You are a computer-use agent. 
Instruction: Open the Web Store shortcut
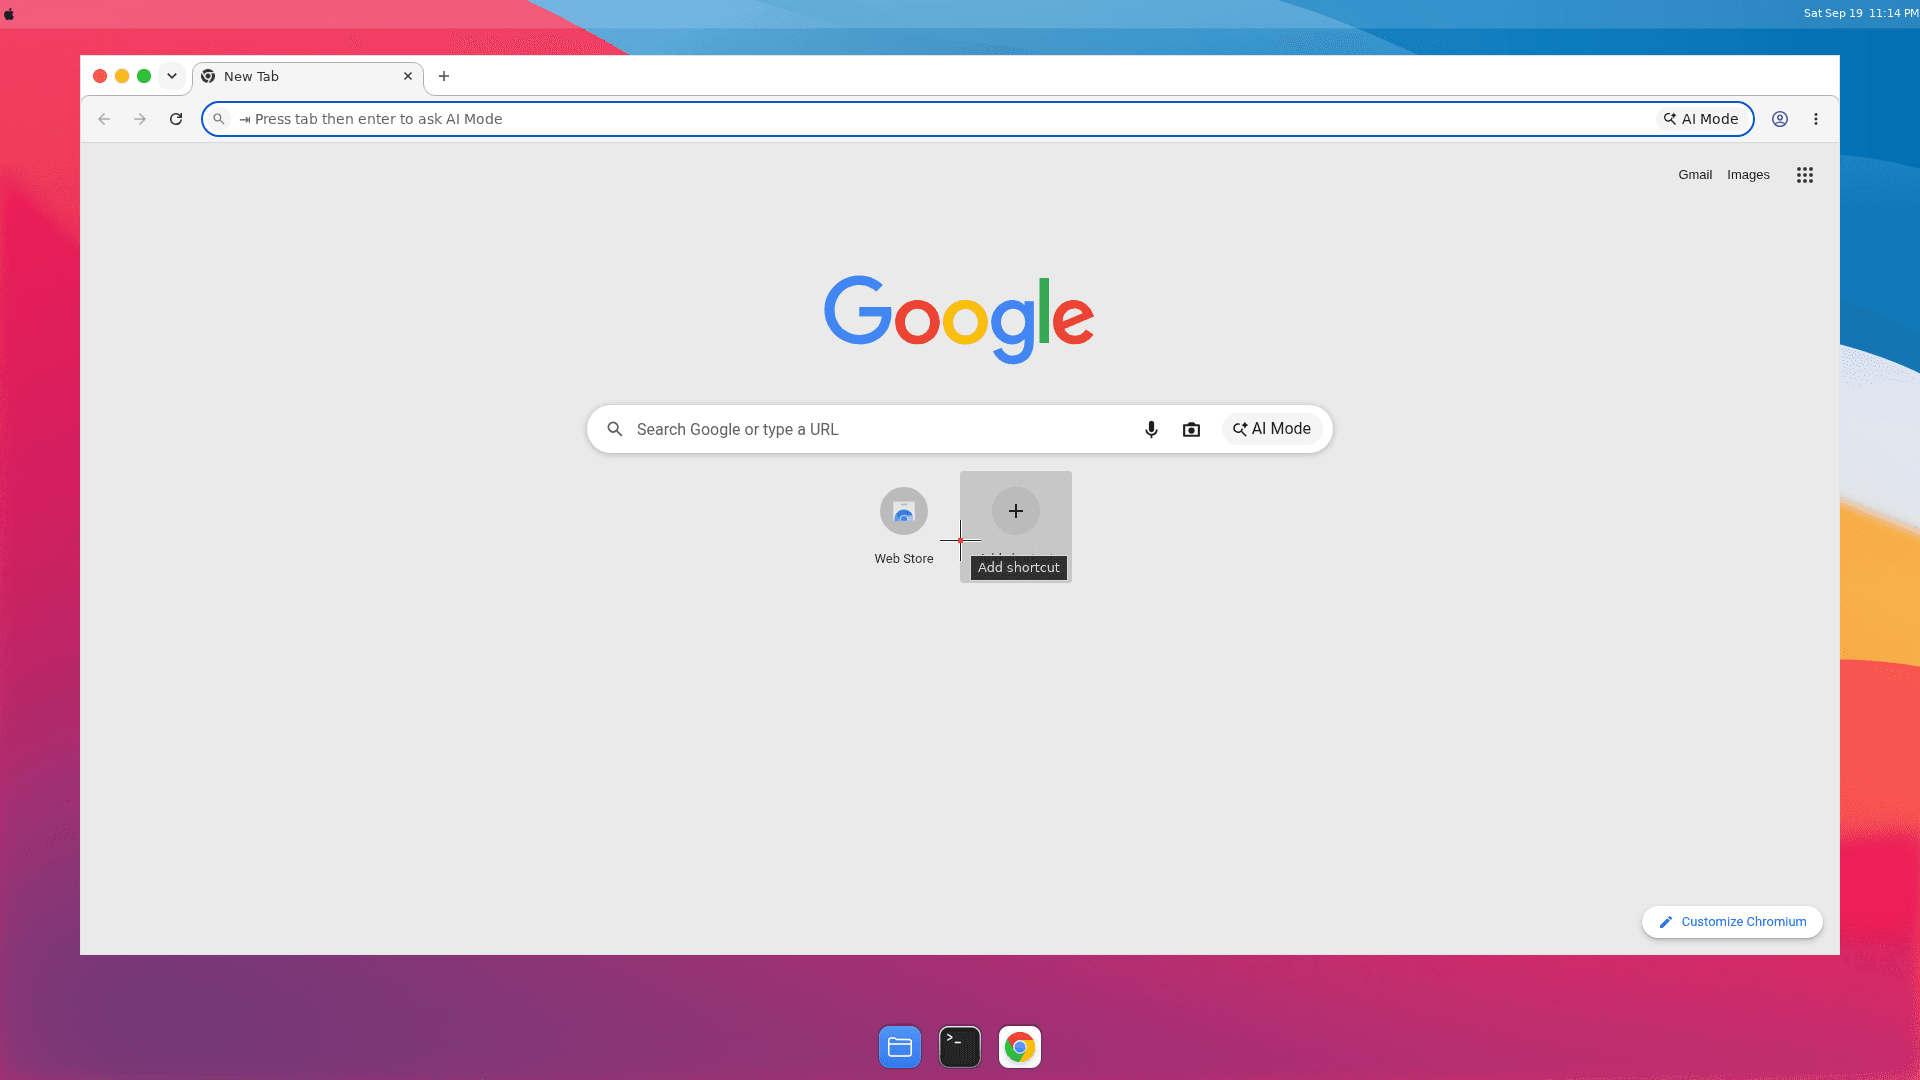[x=904, y=526]
